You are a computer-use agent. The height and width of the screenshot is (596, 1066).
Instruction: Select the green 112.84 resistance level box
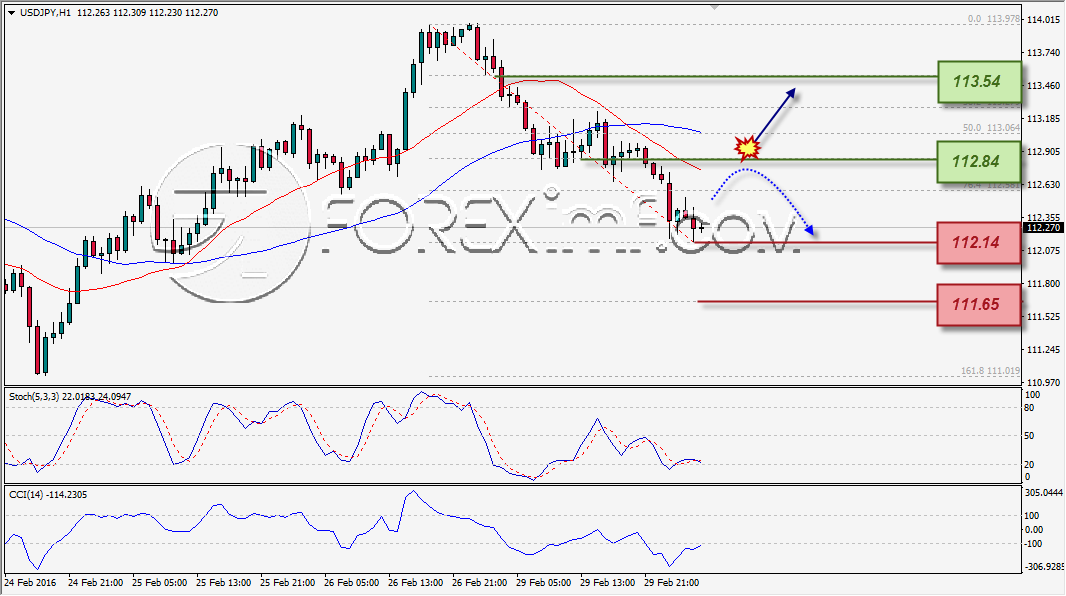(x=979, y=162)
